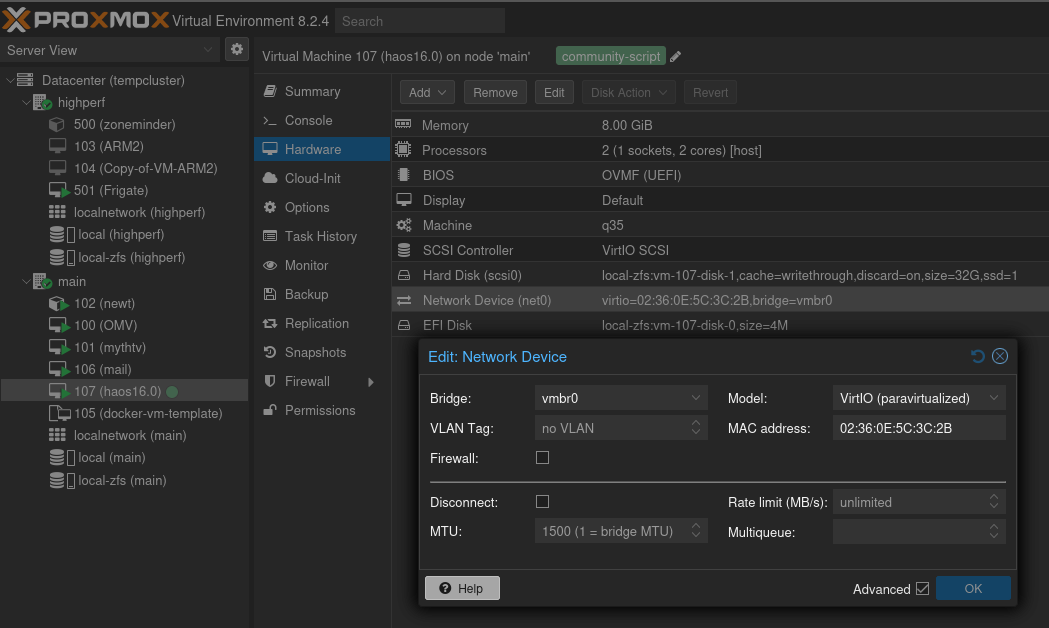The width and height of the screenshot is (1049, 628).
Task: Click the community-script tag
Action: click(x=611, y=56)
